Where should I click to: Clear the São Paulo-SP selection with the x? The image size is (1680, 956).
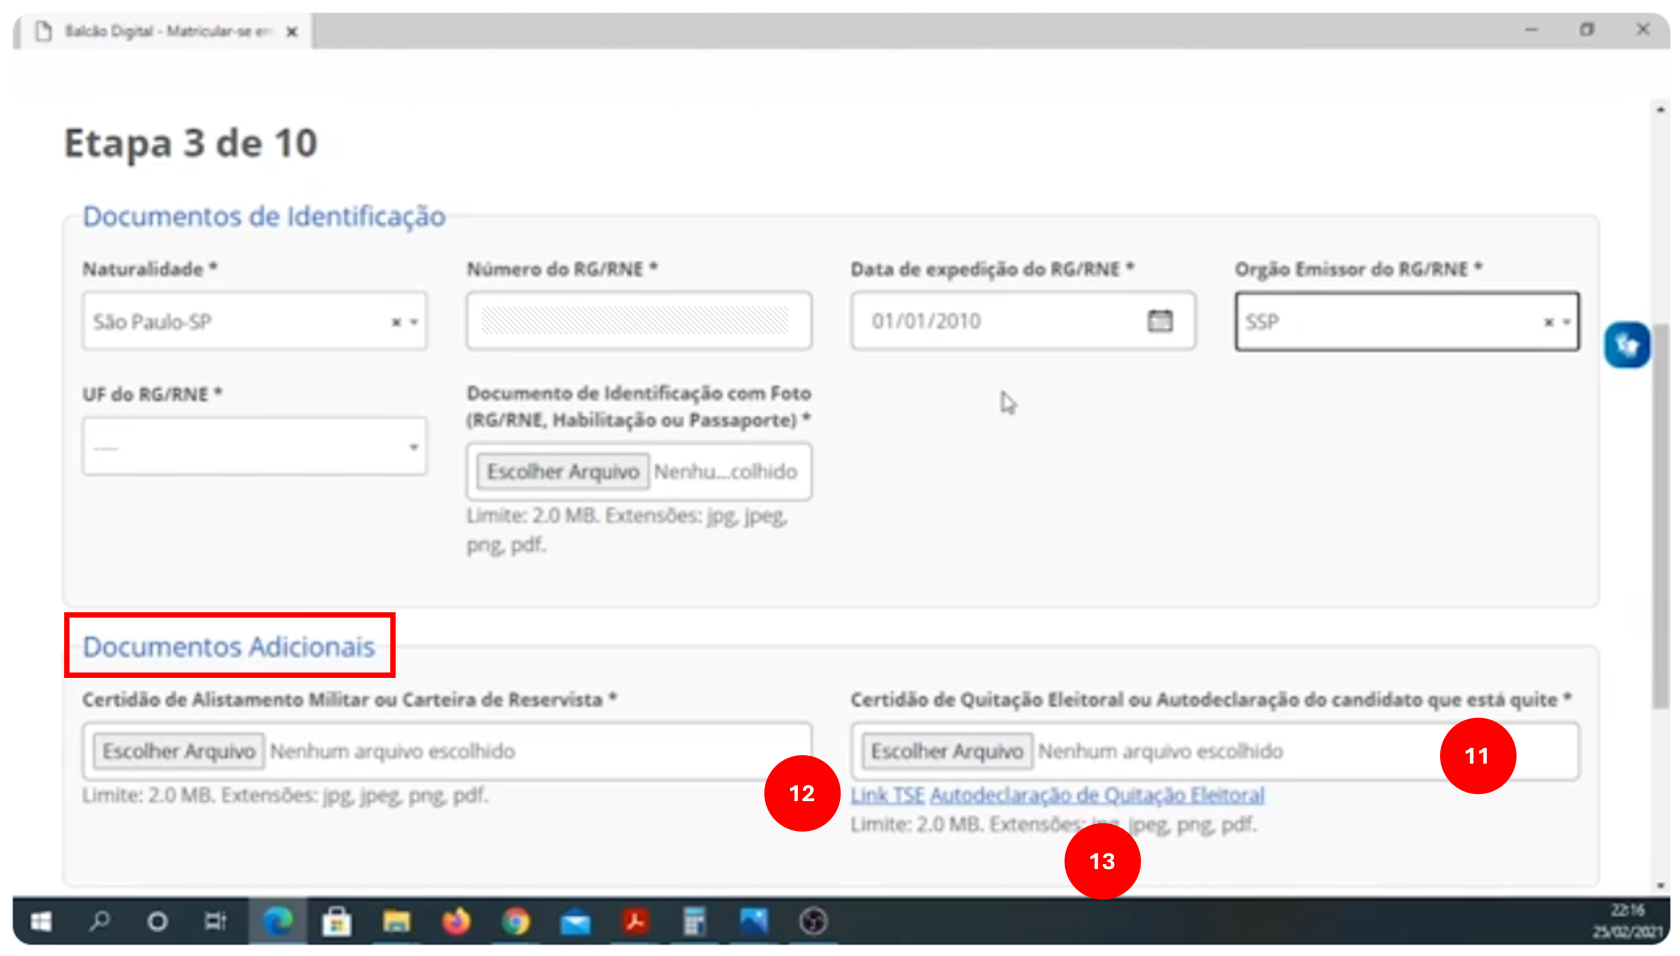pyautogui.click(x=396, y=321)
